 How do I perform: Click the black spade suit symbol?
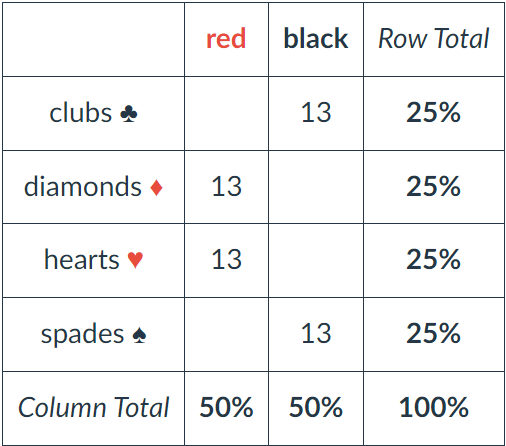pos(139,335)
